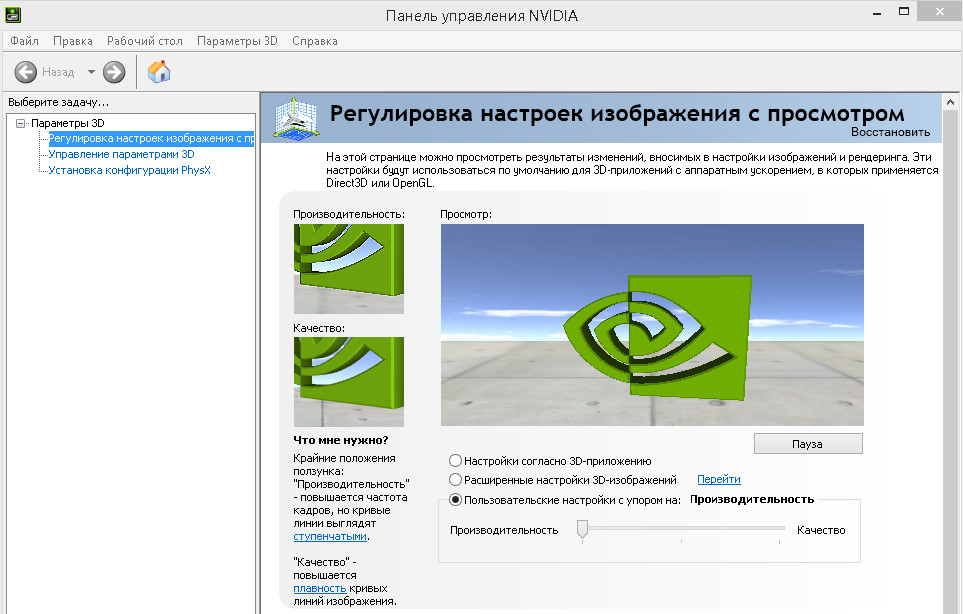This screenshot has height=614, width=963.
Task: Click the Что мне нужно? heading
Action: [341, 440]
